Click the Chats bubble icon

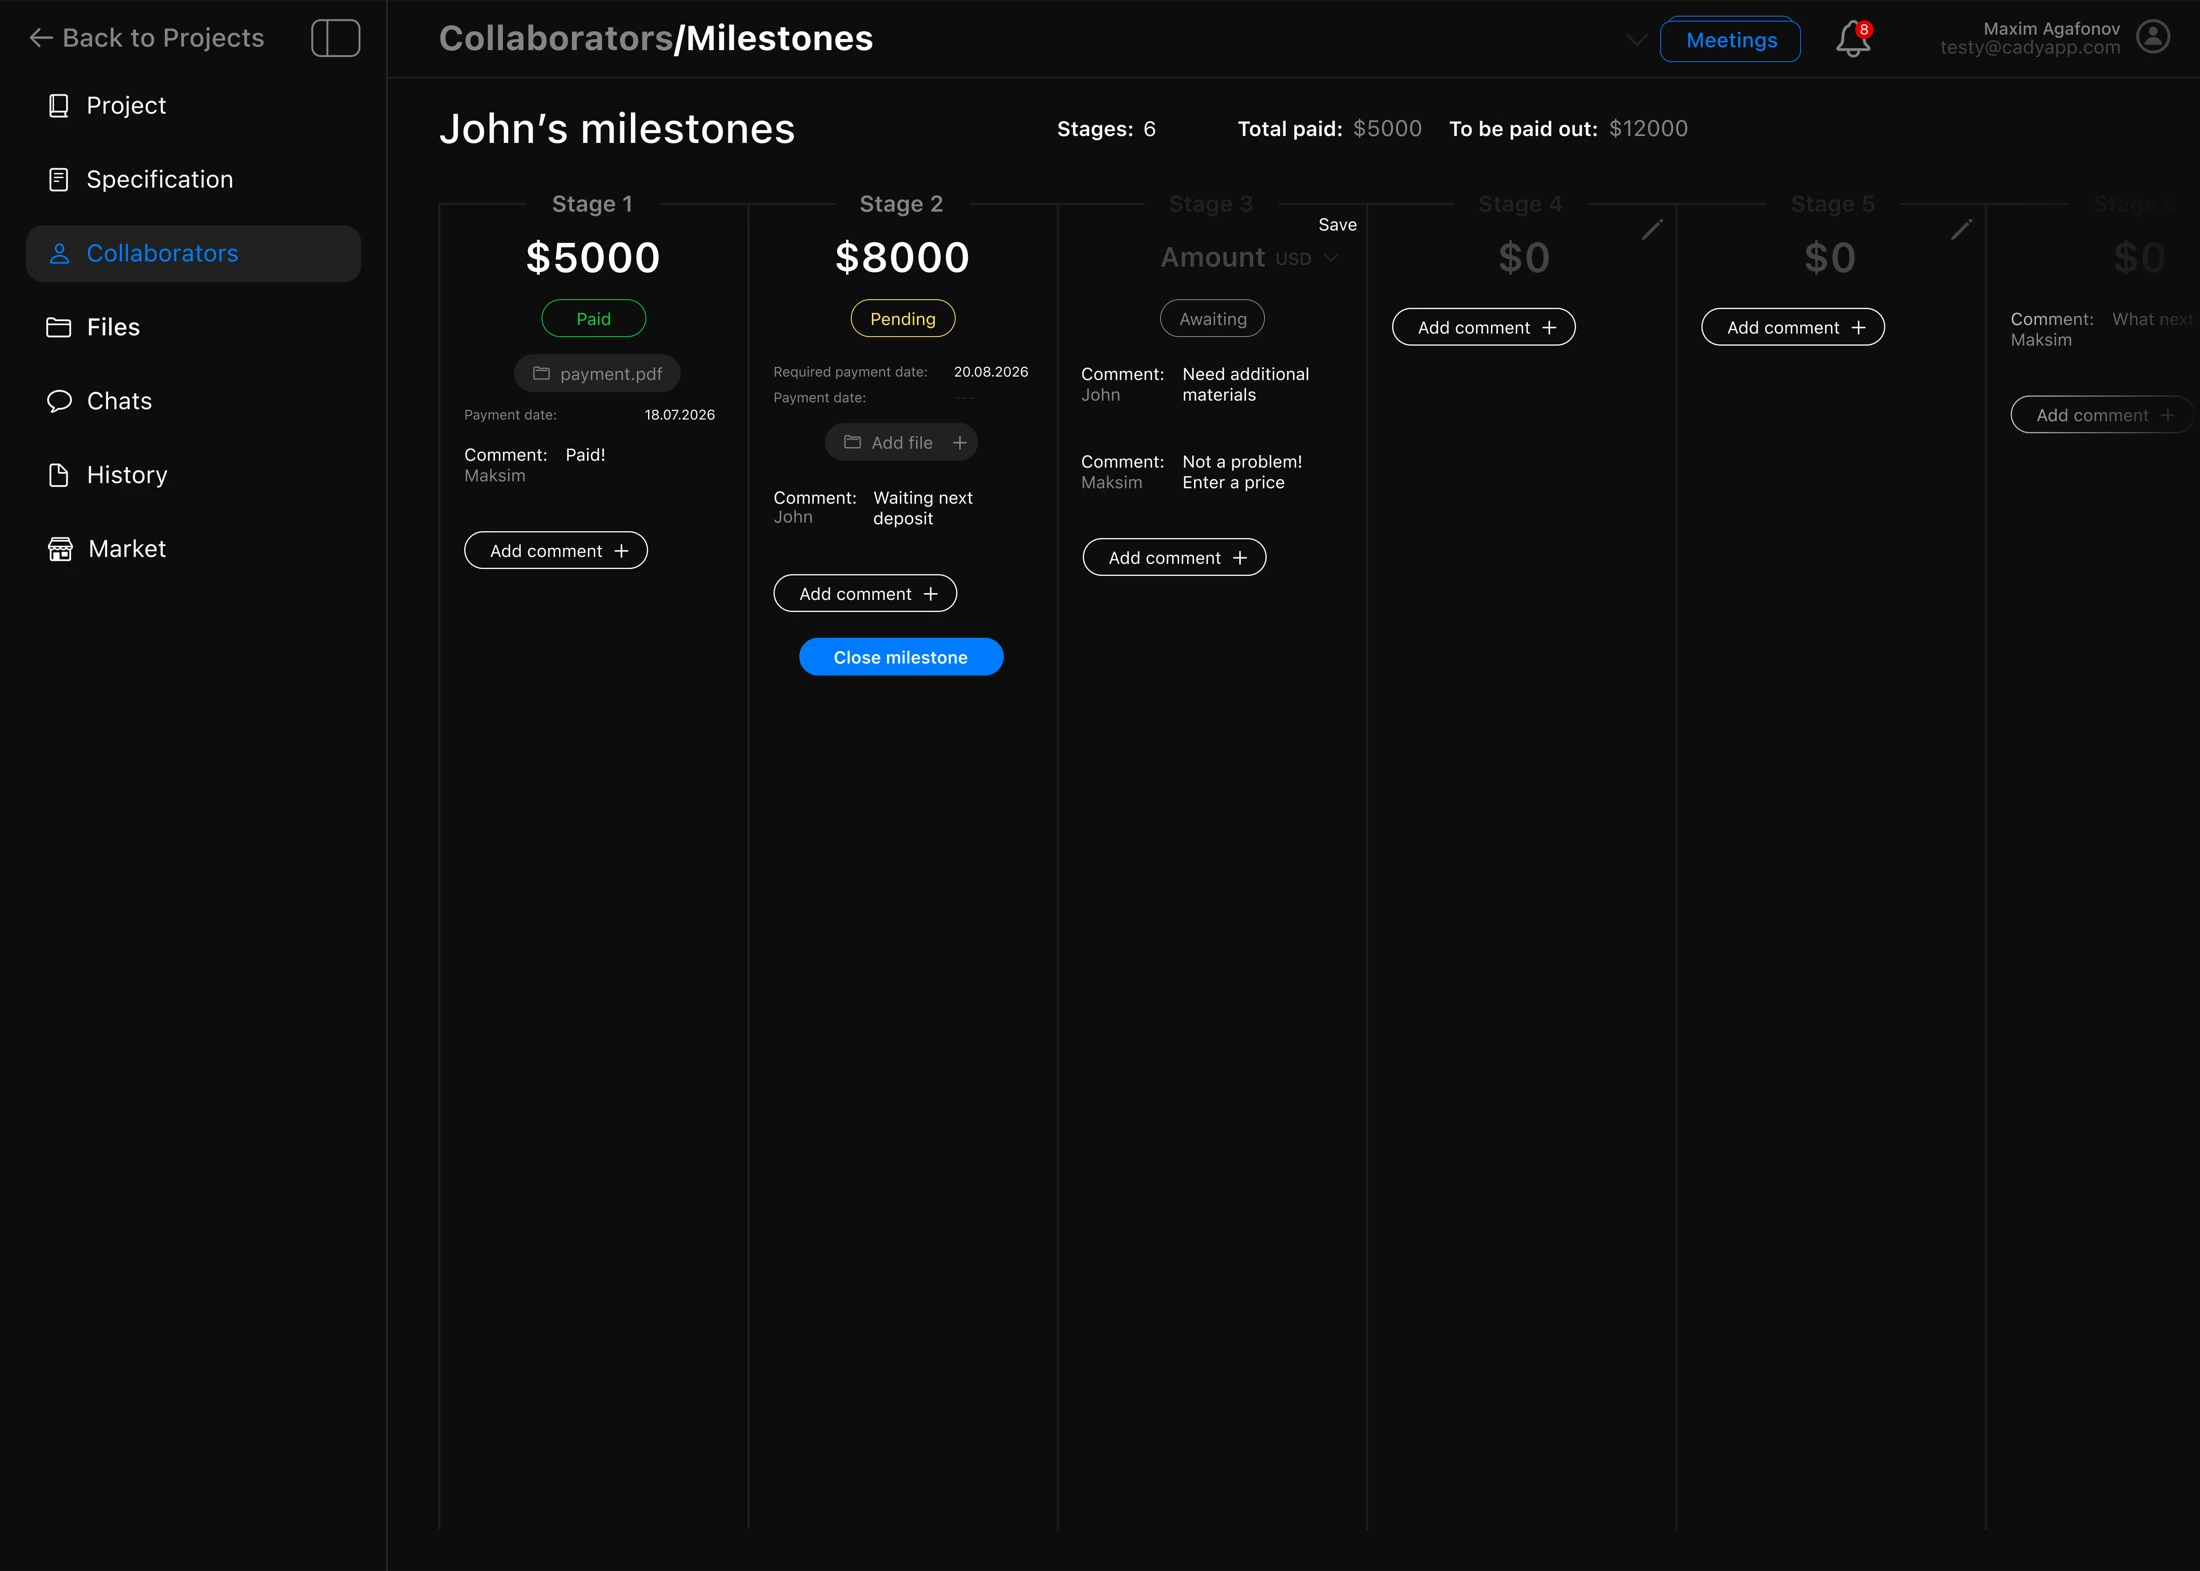[59, 401]
